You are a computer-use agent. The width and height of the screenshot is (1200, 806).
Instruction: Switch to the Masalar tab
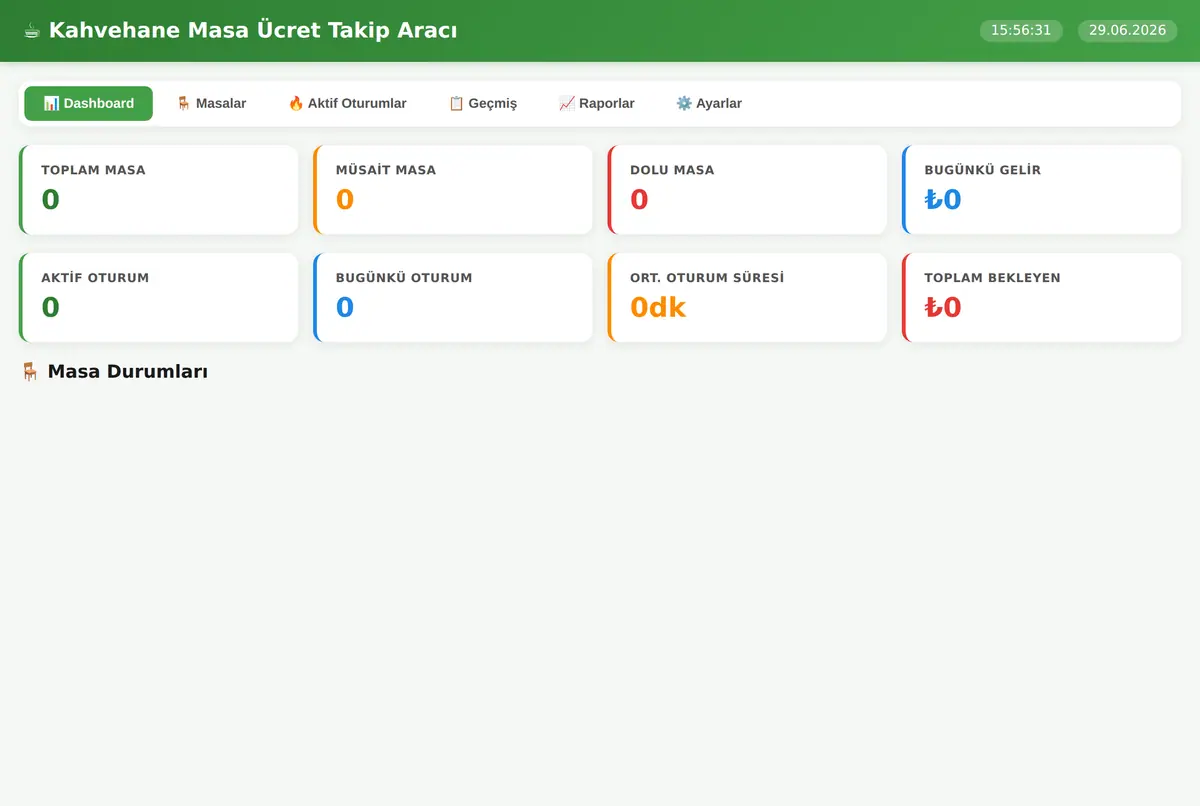click(211, 103)
